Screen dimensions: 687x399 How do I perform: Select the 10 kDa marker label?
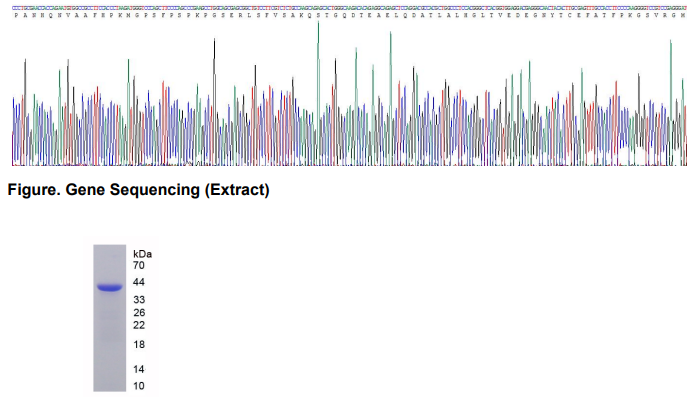click(139, 386)
